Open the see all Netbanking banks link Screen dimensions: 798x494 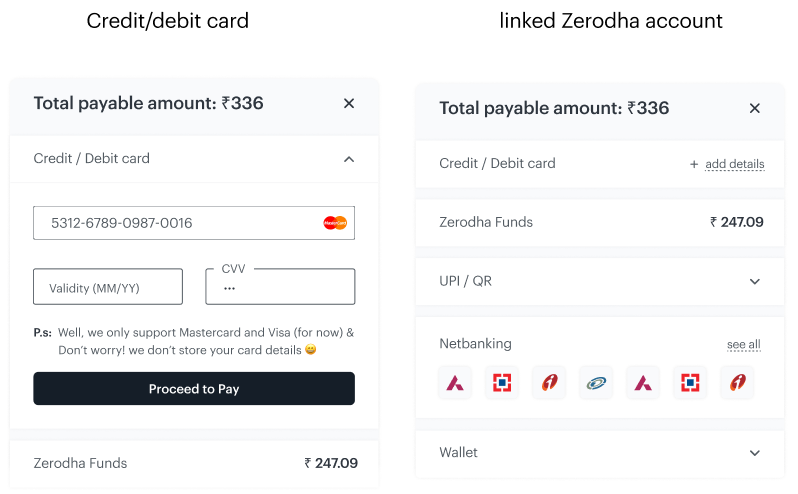(x=744, y=344)
